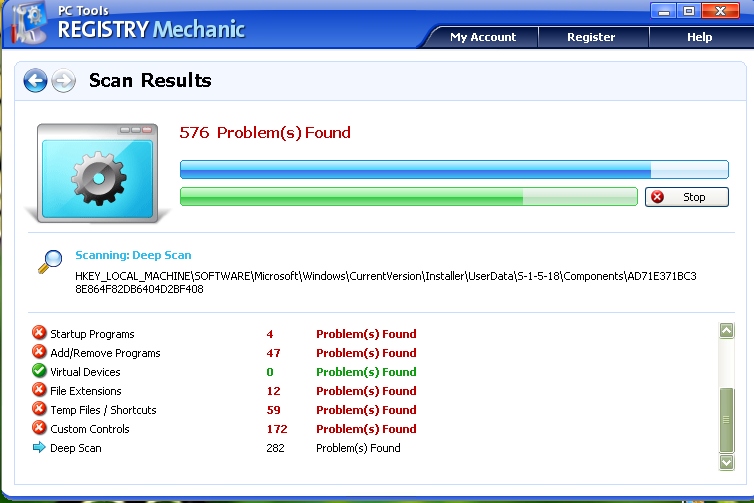This screenshot has width=754, height=503.
Task: Click the red error icon beside Add/Remove Programs
Action: click(39, 353)
